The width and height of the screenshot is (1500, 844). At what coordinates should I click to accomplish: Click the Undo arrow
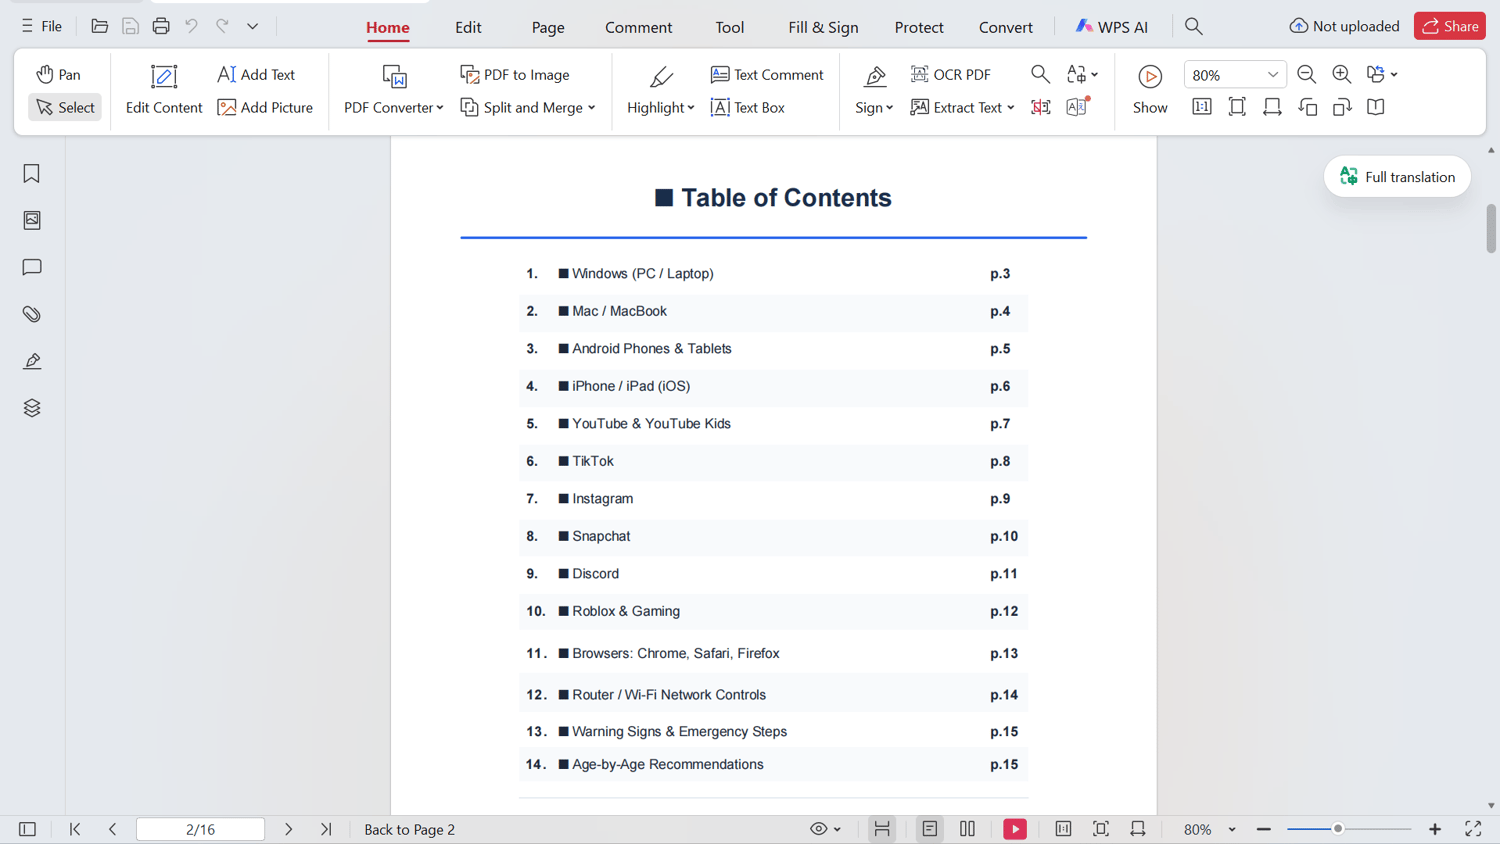[x=191, y=26]
